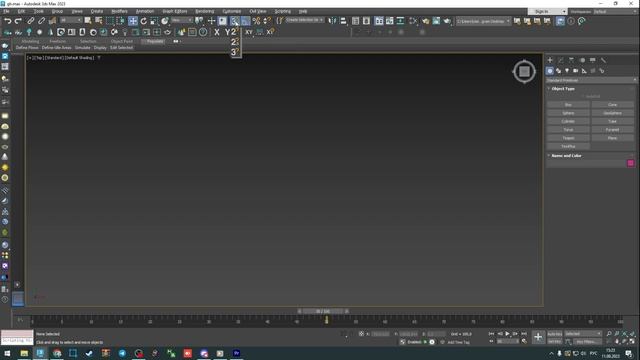Screen dimensions: 640x360
Task: Switch to the Object Paint ribbon tab
Action: tap(122, 42)
